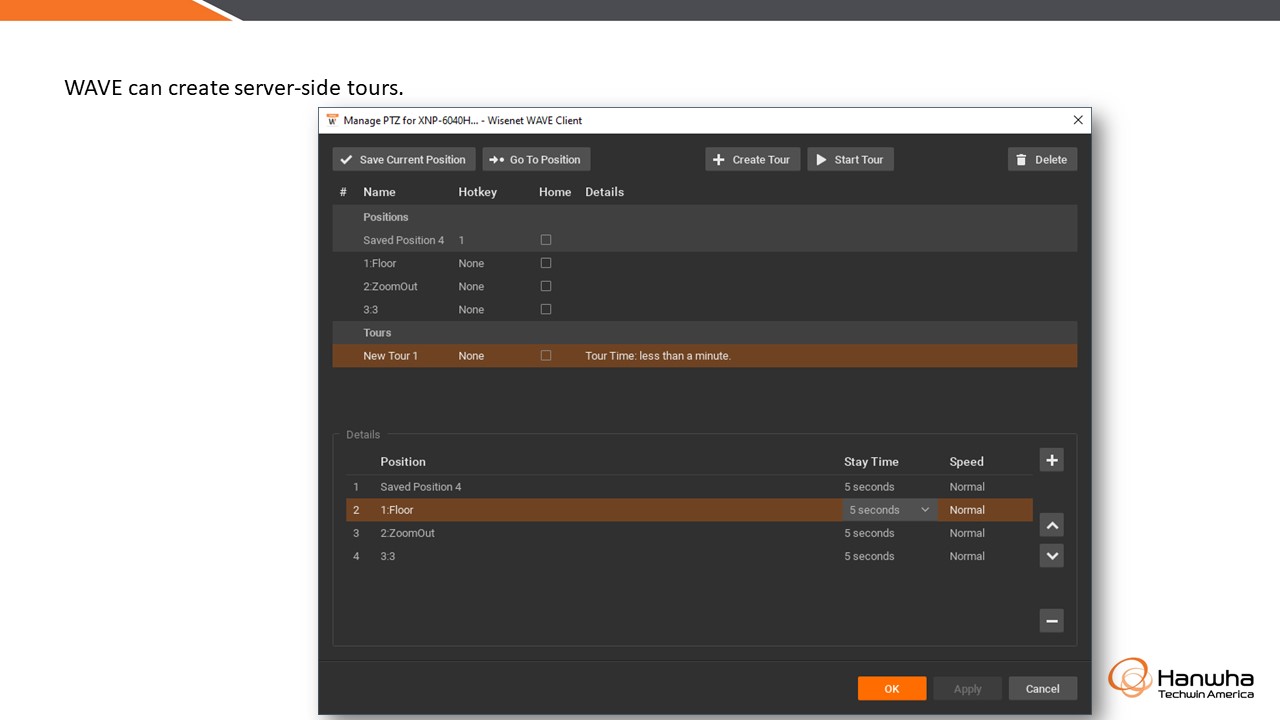Move tour position down with arrow
1280x720 pixels.
tap(1051, 555)
